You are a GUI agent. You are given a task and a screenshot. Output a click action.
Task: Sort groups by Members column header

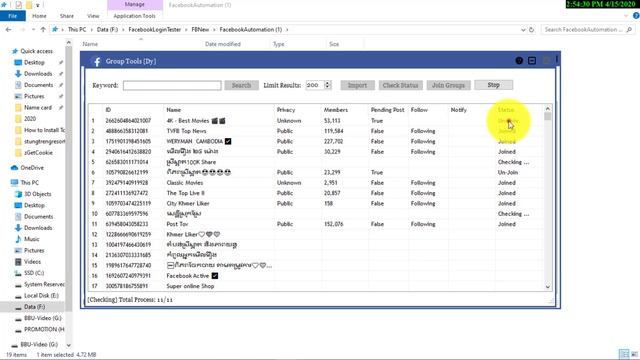pyautogui.click(x=336, y=110)
